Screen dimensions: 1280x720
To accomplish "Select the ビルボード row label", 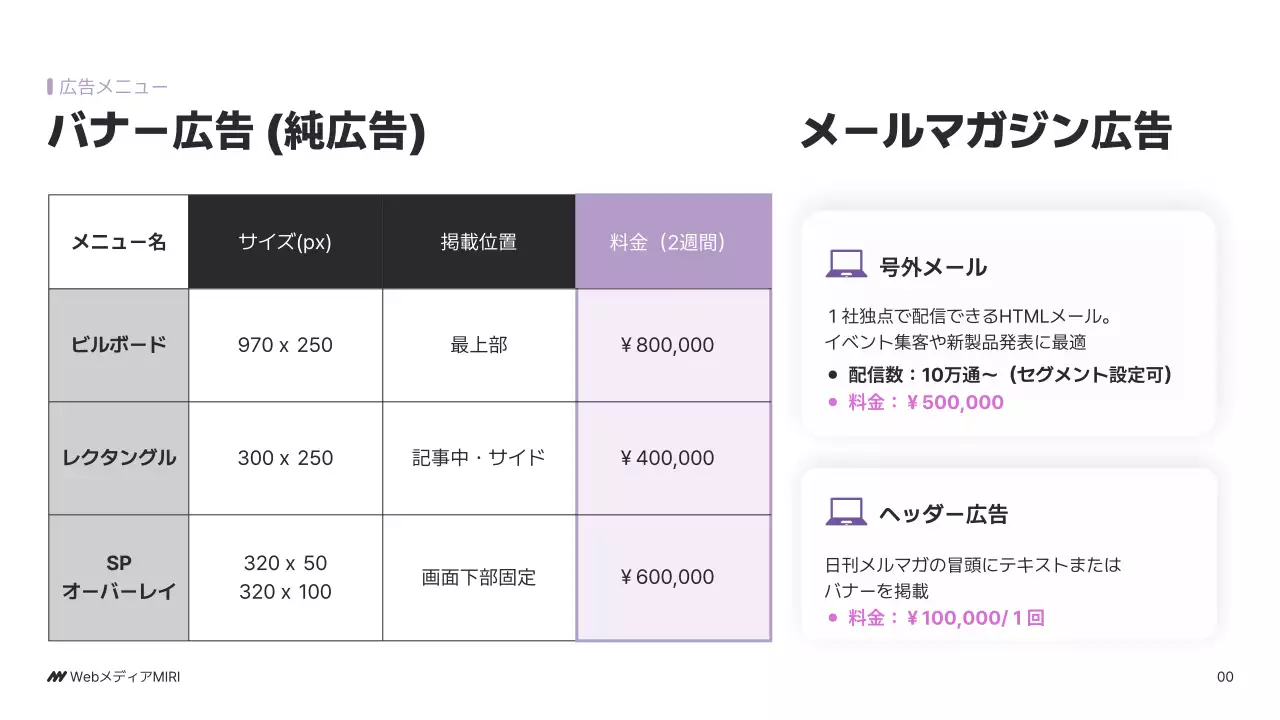I will [119, 345].
